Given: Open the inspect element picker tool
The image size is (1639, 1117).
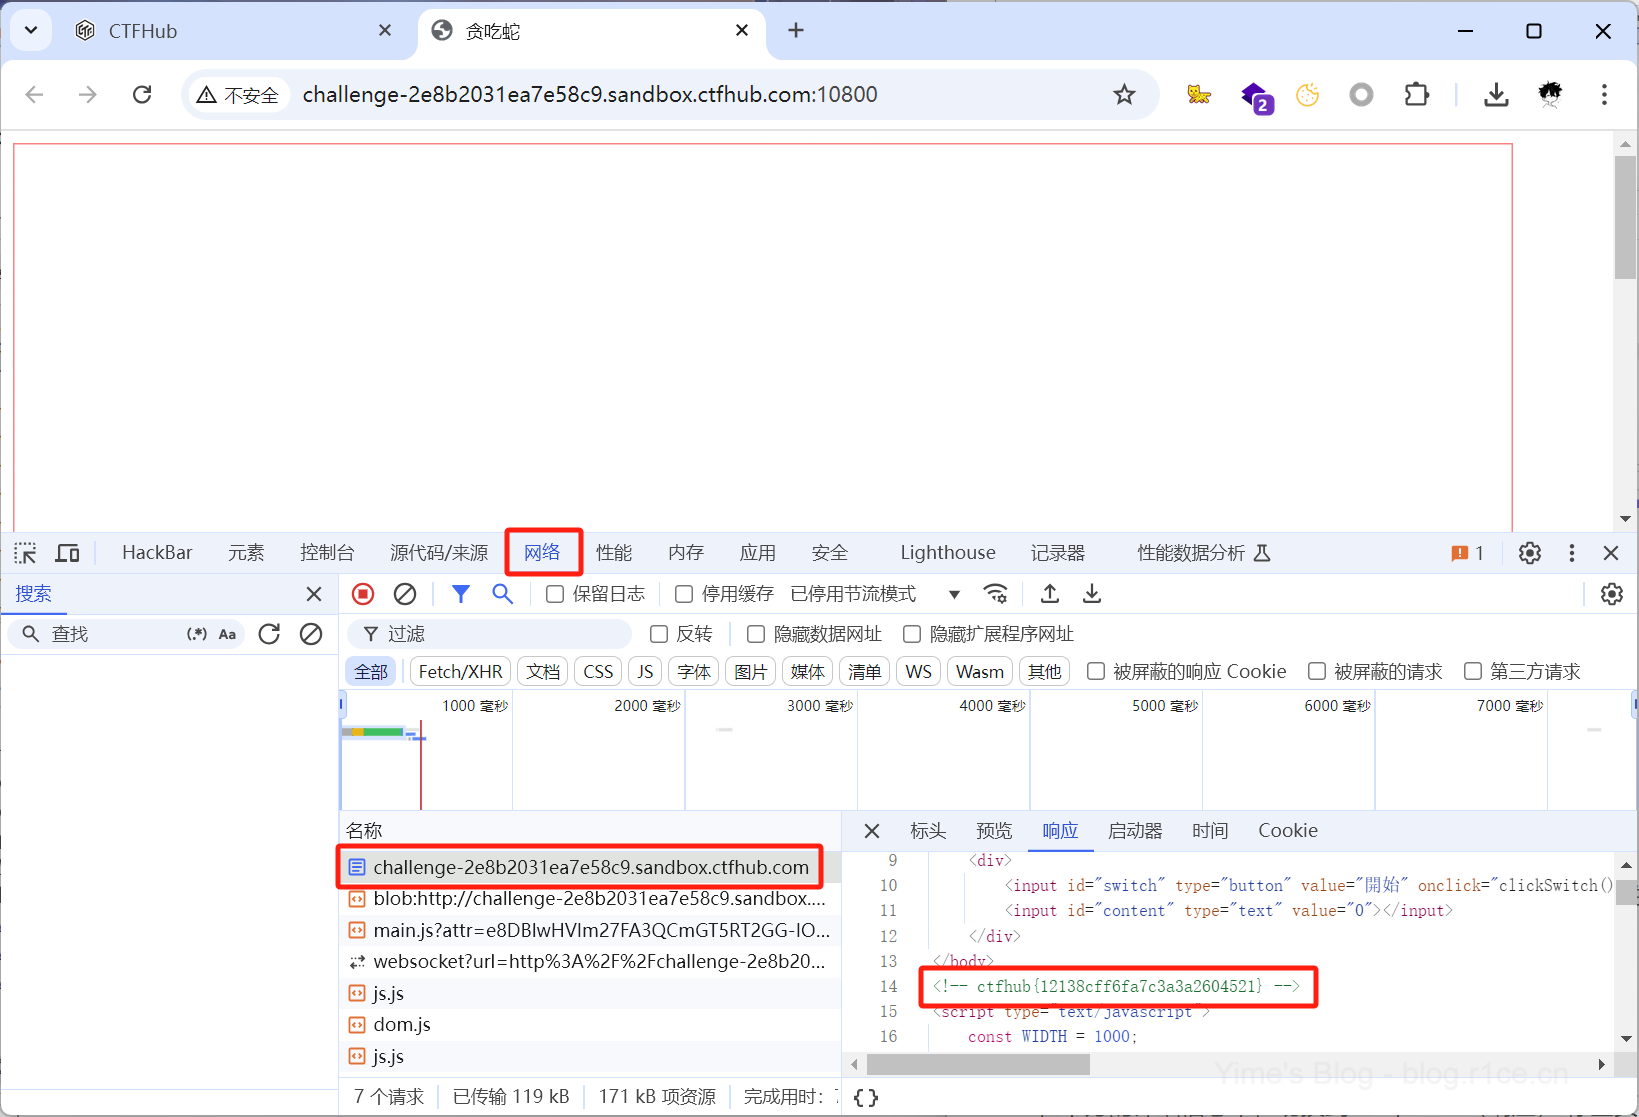Looking at the screenshot, I should tap(25, 553).
